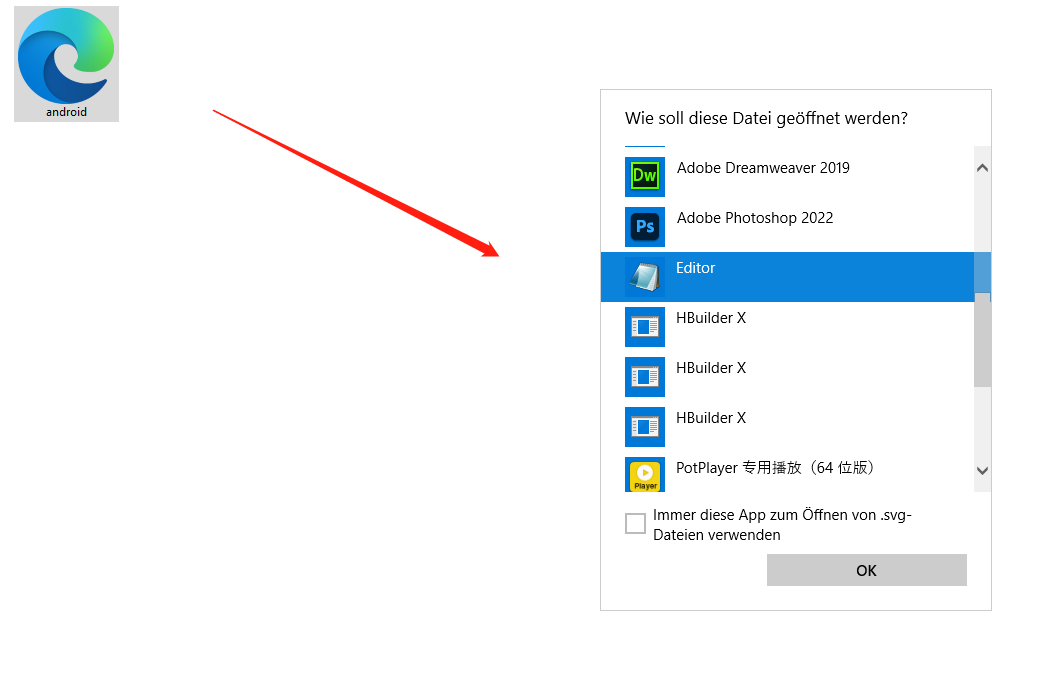The width and height of the screenshot is (1050, 673).
Task: Click the second HBuilder X icon
Action: click(645, 376)
